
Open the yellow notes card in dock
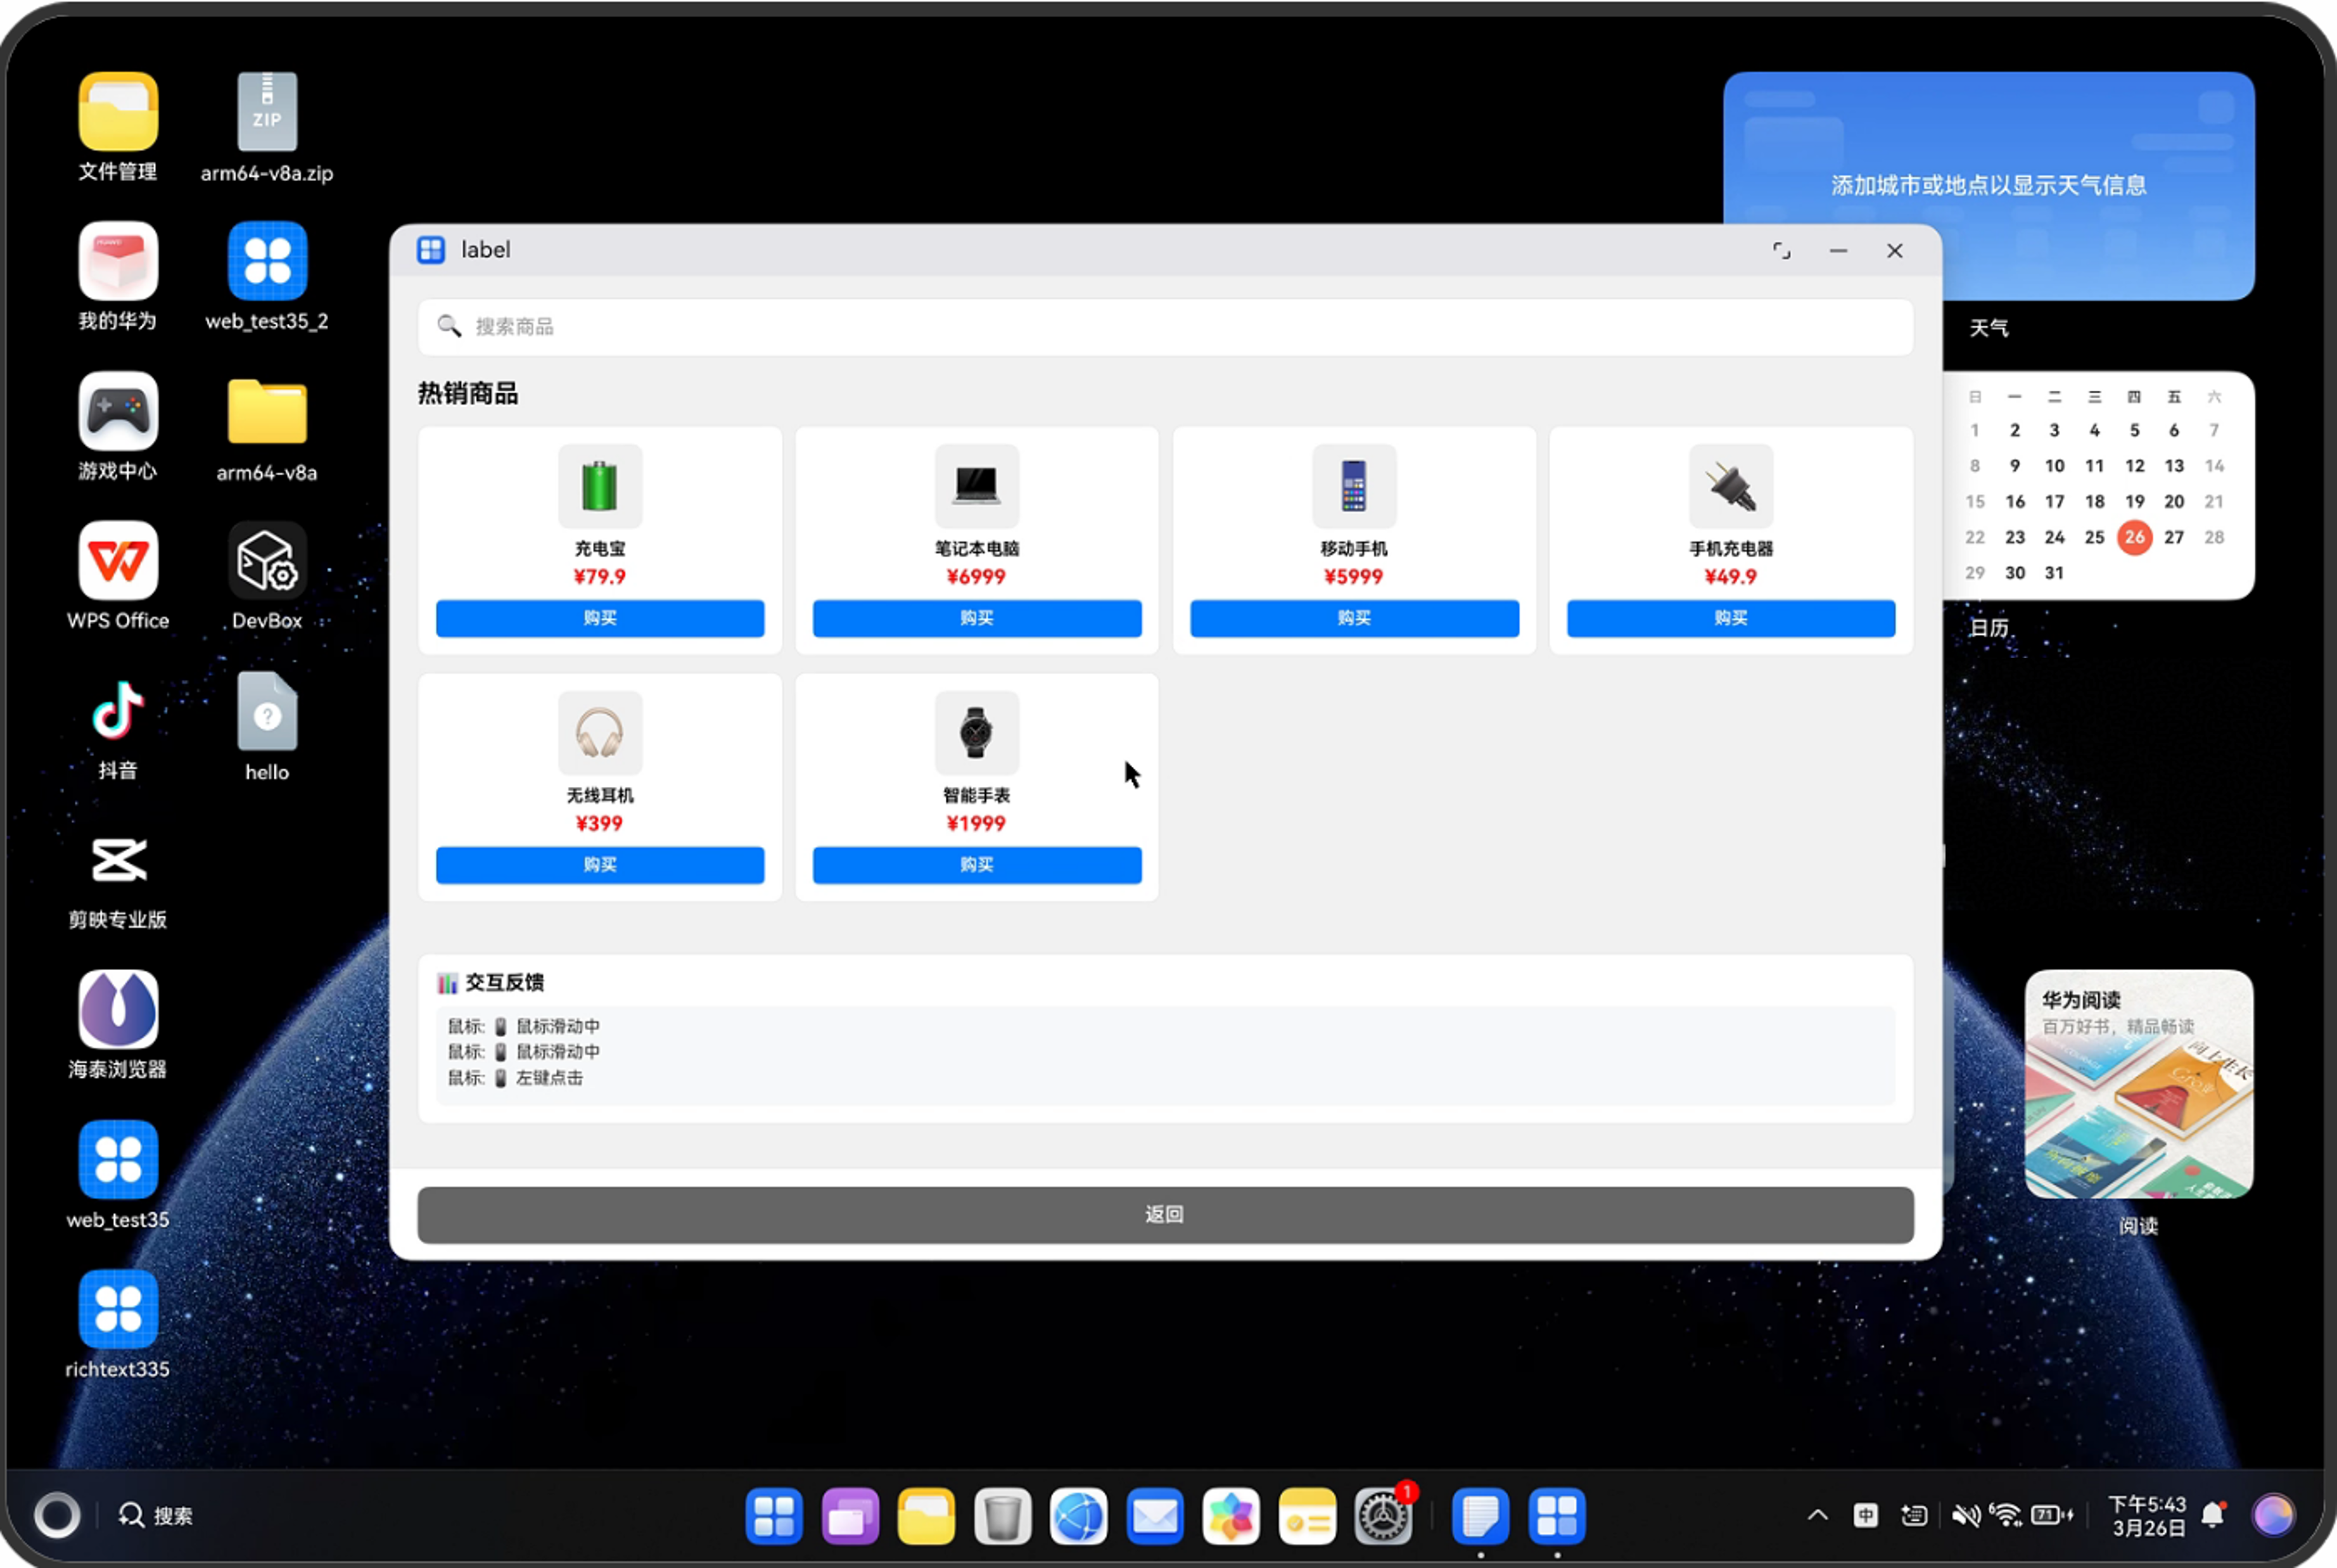point(1307,1516)
